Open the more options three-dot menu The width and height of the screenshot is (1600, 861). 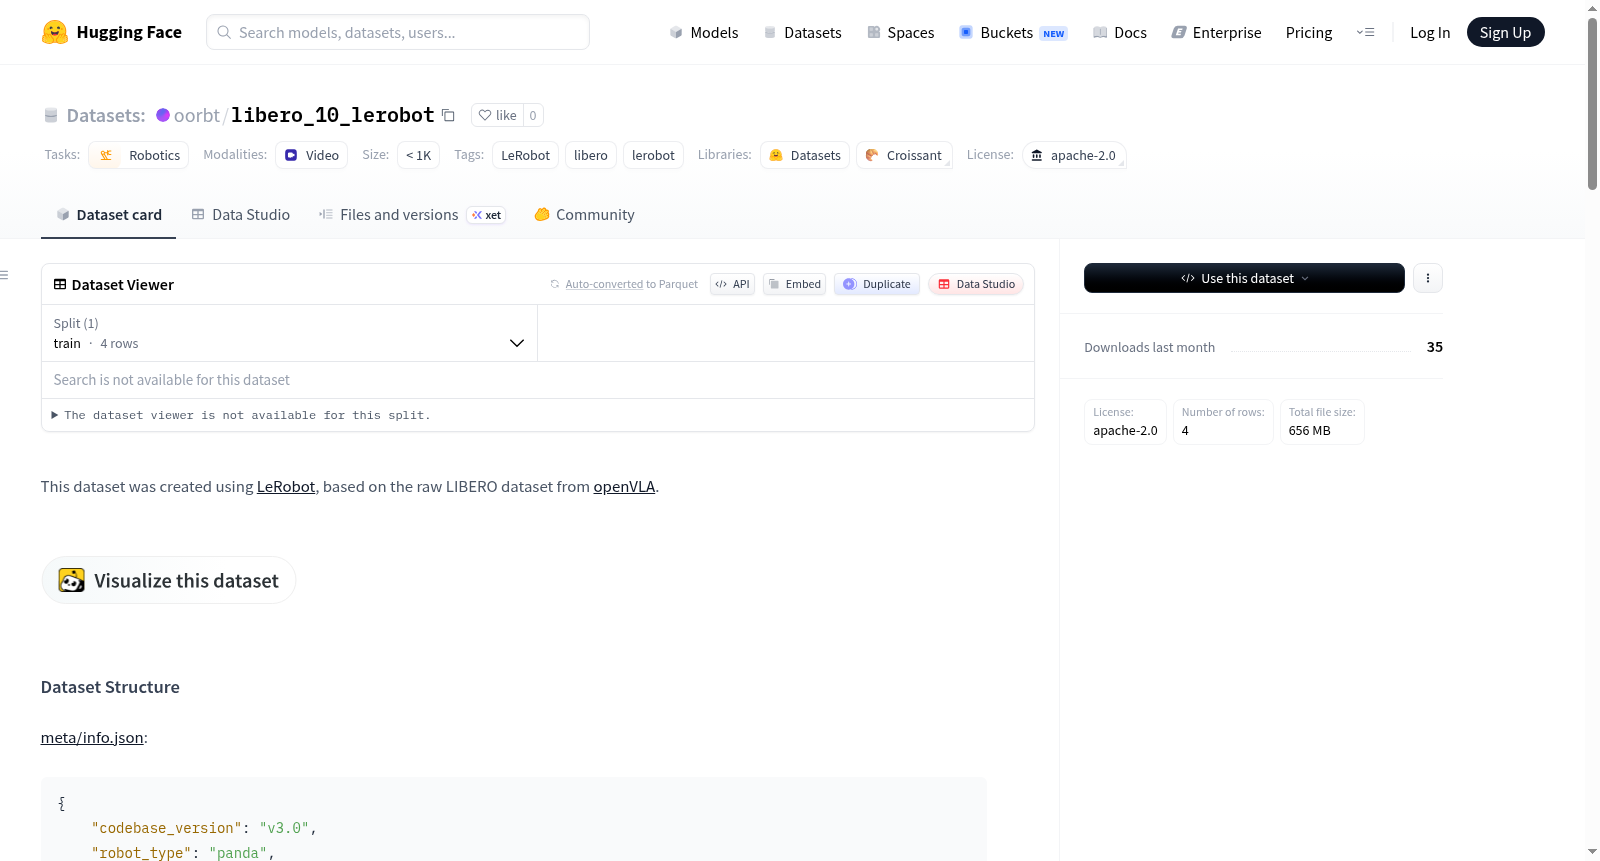[1428, 278]
